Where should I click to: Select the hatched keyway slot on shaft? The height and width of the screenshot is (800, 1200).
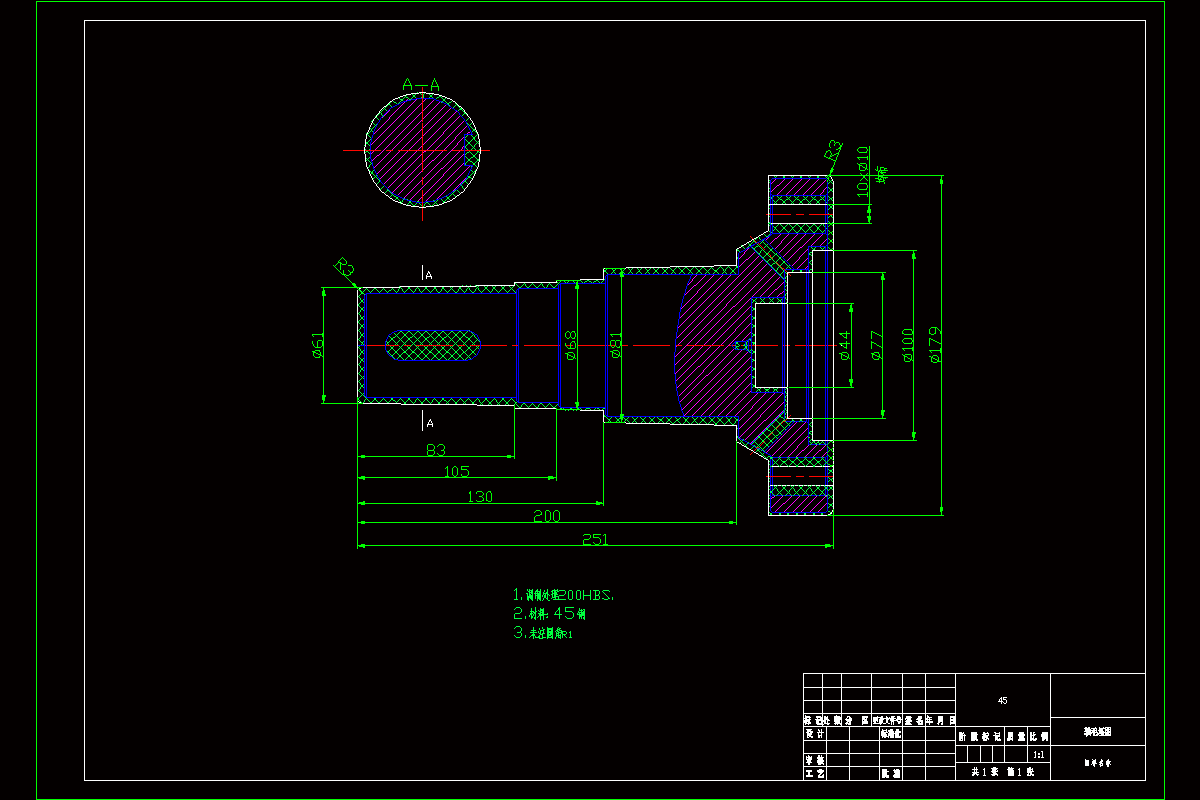[x=433, y=345]
